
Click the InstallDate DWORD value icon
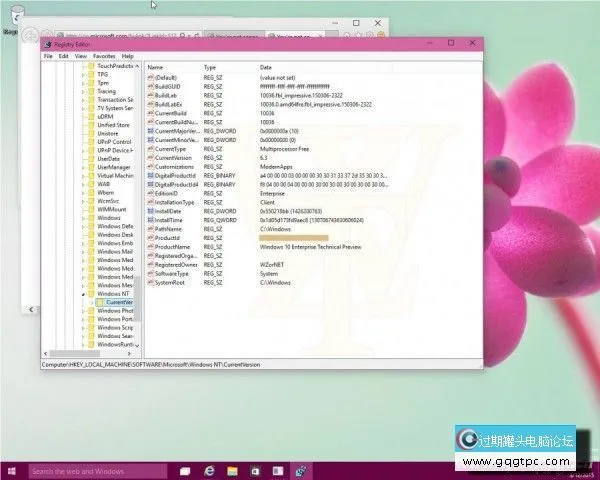pyautogui.click(x=151, y=211)
